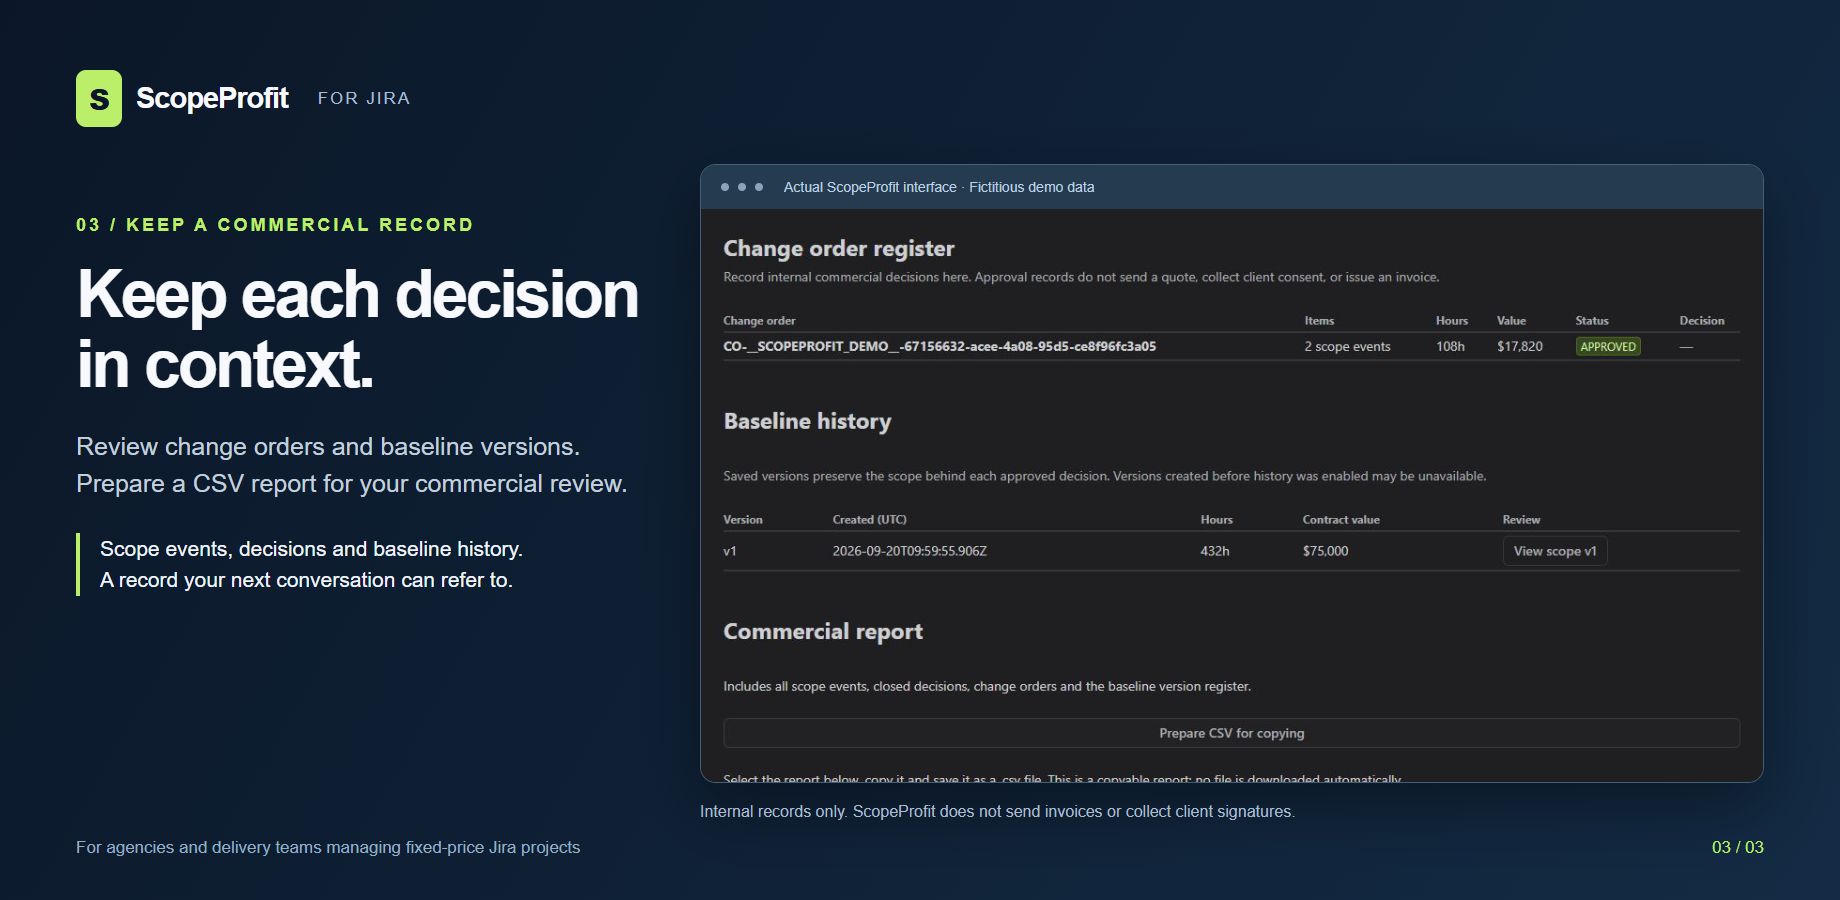Image resolution: width=1840 pixels, height=900 pixels.
Task: Click the View scope v1 button
Action: point(1555,551)
